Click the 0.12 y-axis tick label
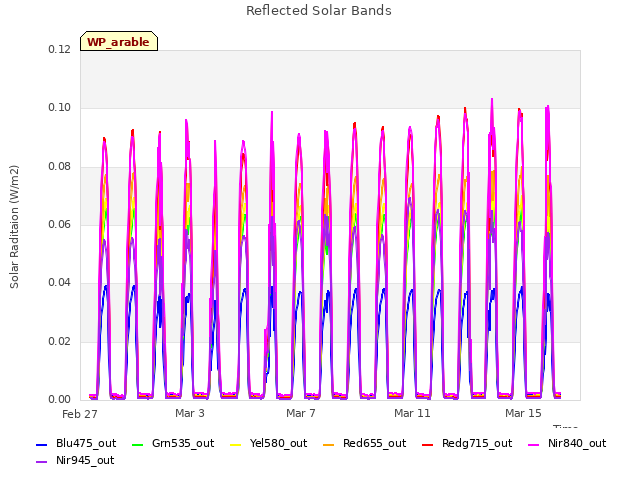The height and width of the screenshot is (480, 640). [60, 49]
